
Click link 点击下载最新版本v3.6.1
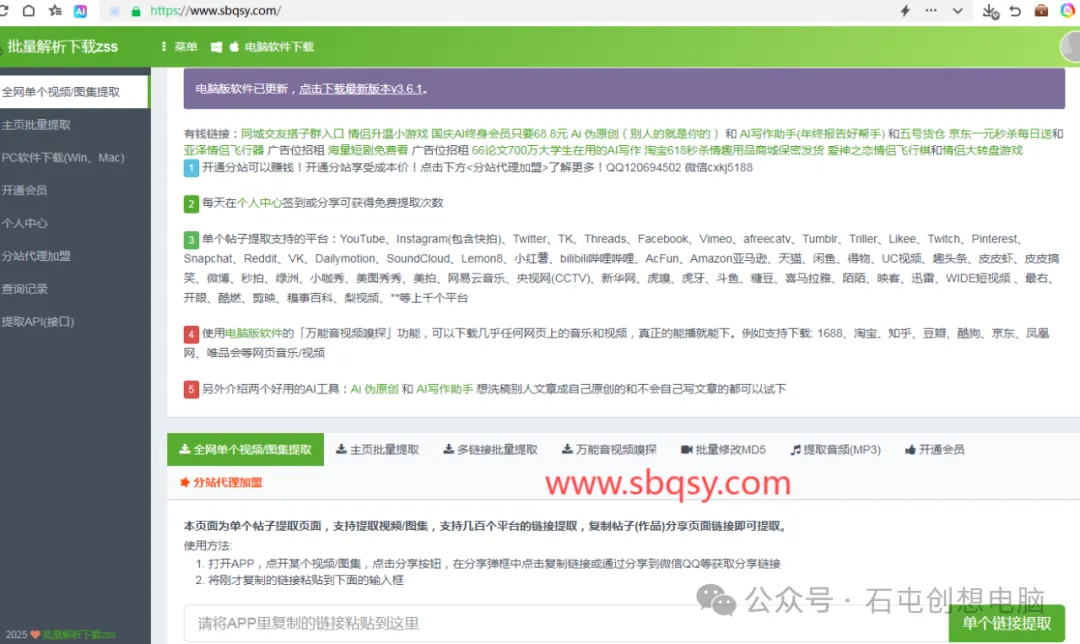coord(360,89)
